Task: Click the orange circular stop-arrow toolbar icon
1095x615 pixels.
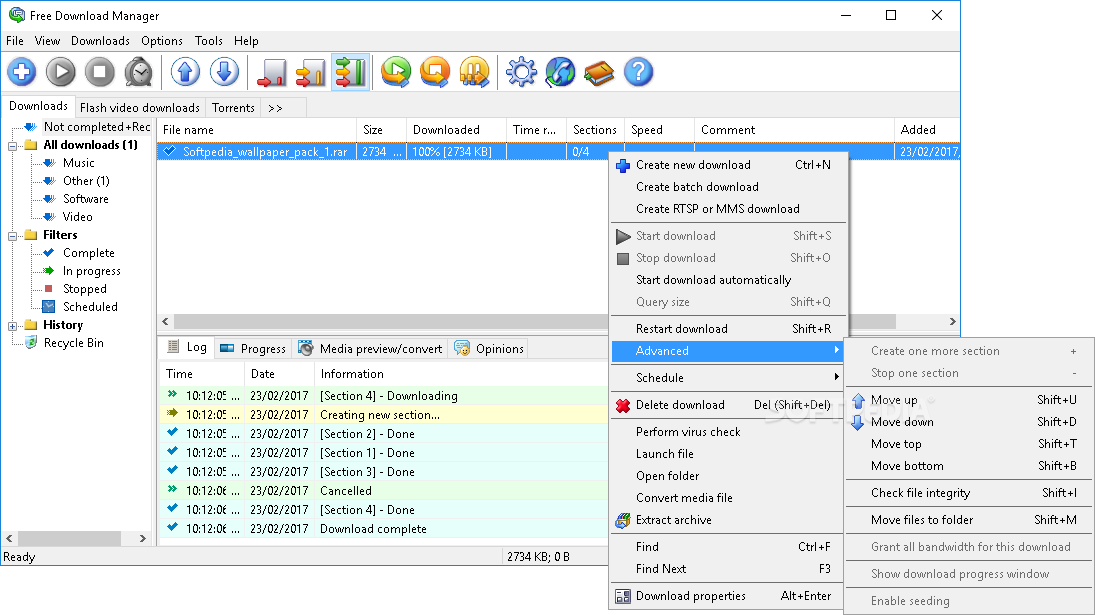Action: (435, 72)
